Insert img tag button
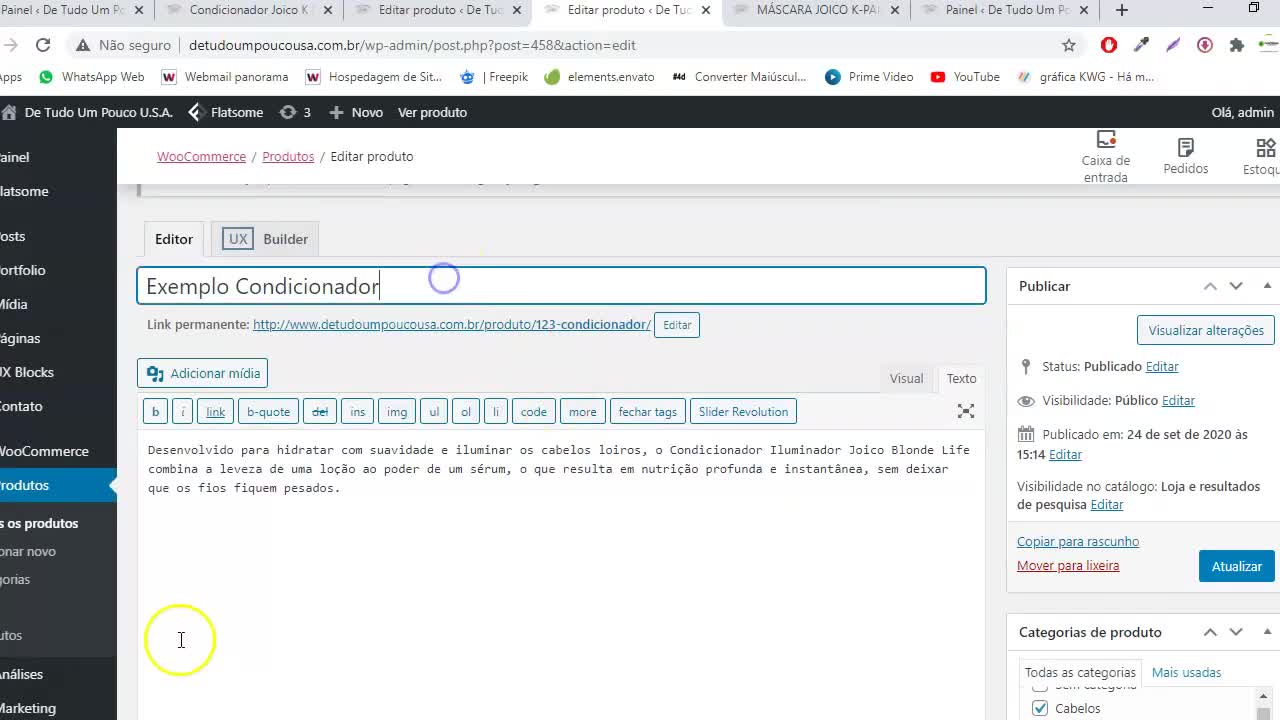 pyautogui.click(x=397, y=411)
